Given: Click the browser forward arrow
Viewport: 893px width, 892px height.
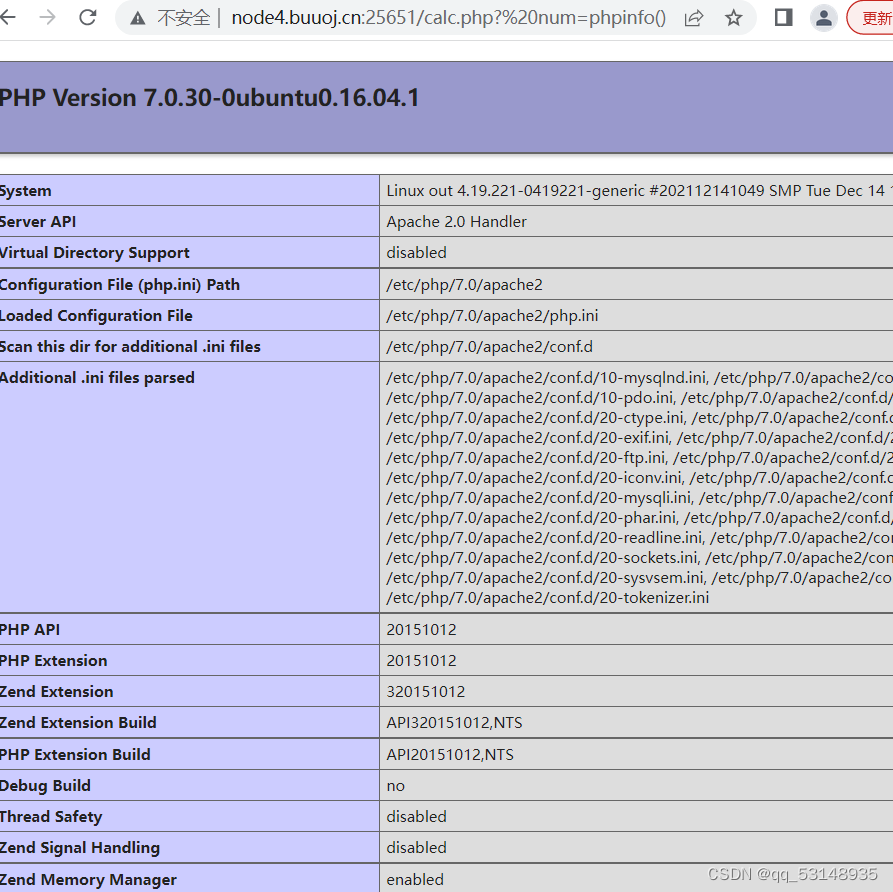Looking at the screenshot, I should click(x=48, y=18).
